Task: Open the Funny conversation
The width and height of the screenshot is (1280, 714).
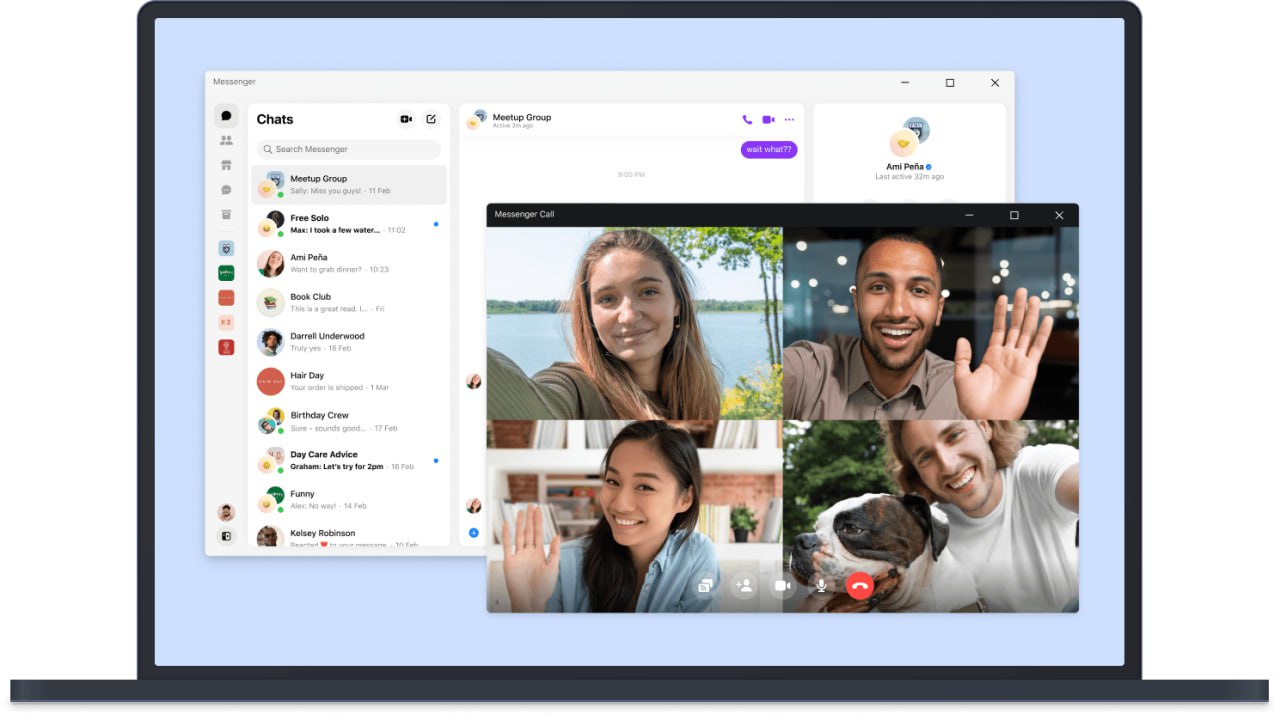Action: (x=349, y=499)
